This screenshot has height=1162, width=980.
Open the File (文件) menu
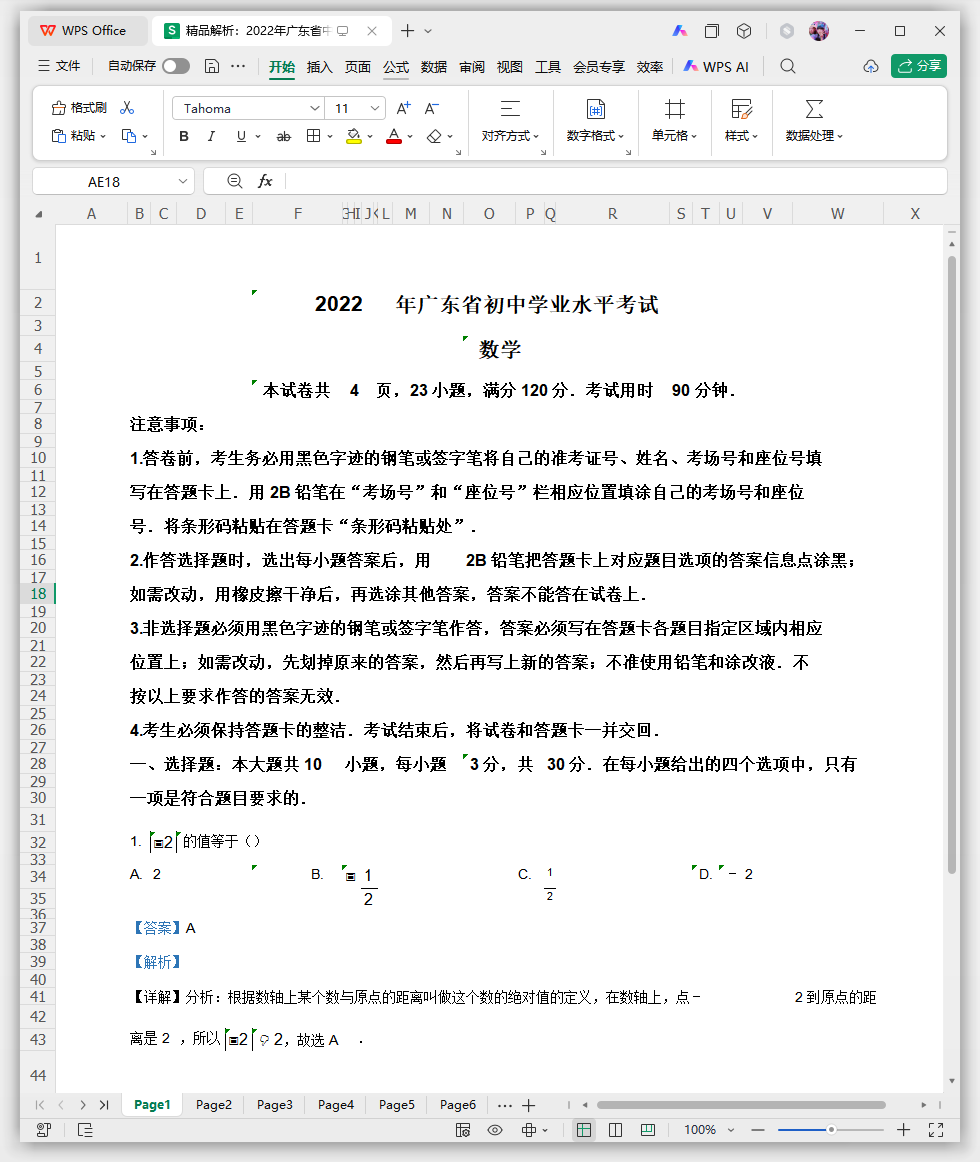click(x=59, y=66)
